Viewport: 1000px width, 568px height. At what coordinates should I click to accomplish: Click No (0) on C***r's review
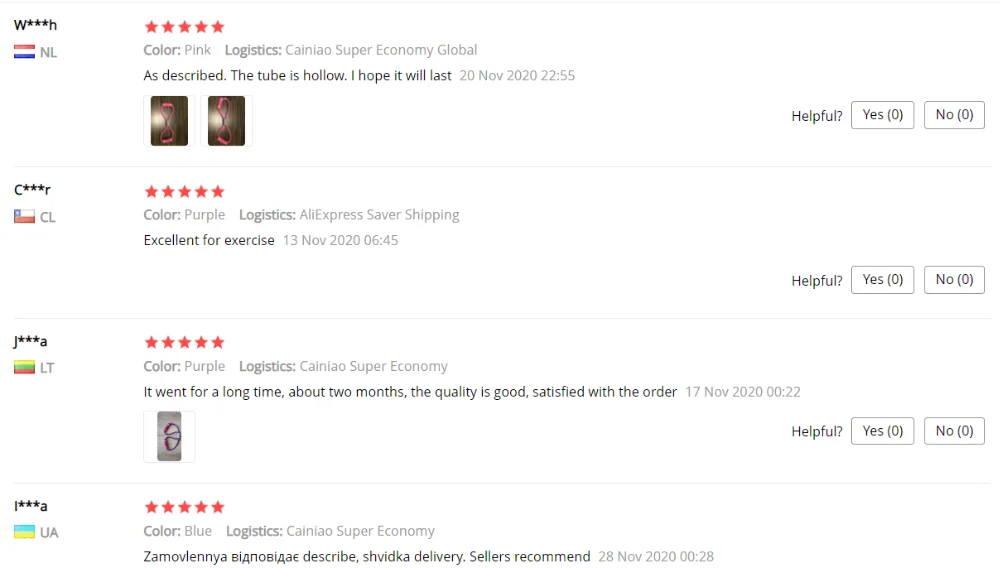[954, 280]
